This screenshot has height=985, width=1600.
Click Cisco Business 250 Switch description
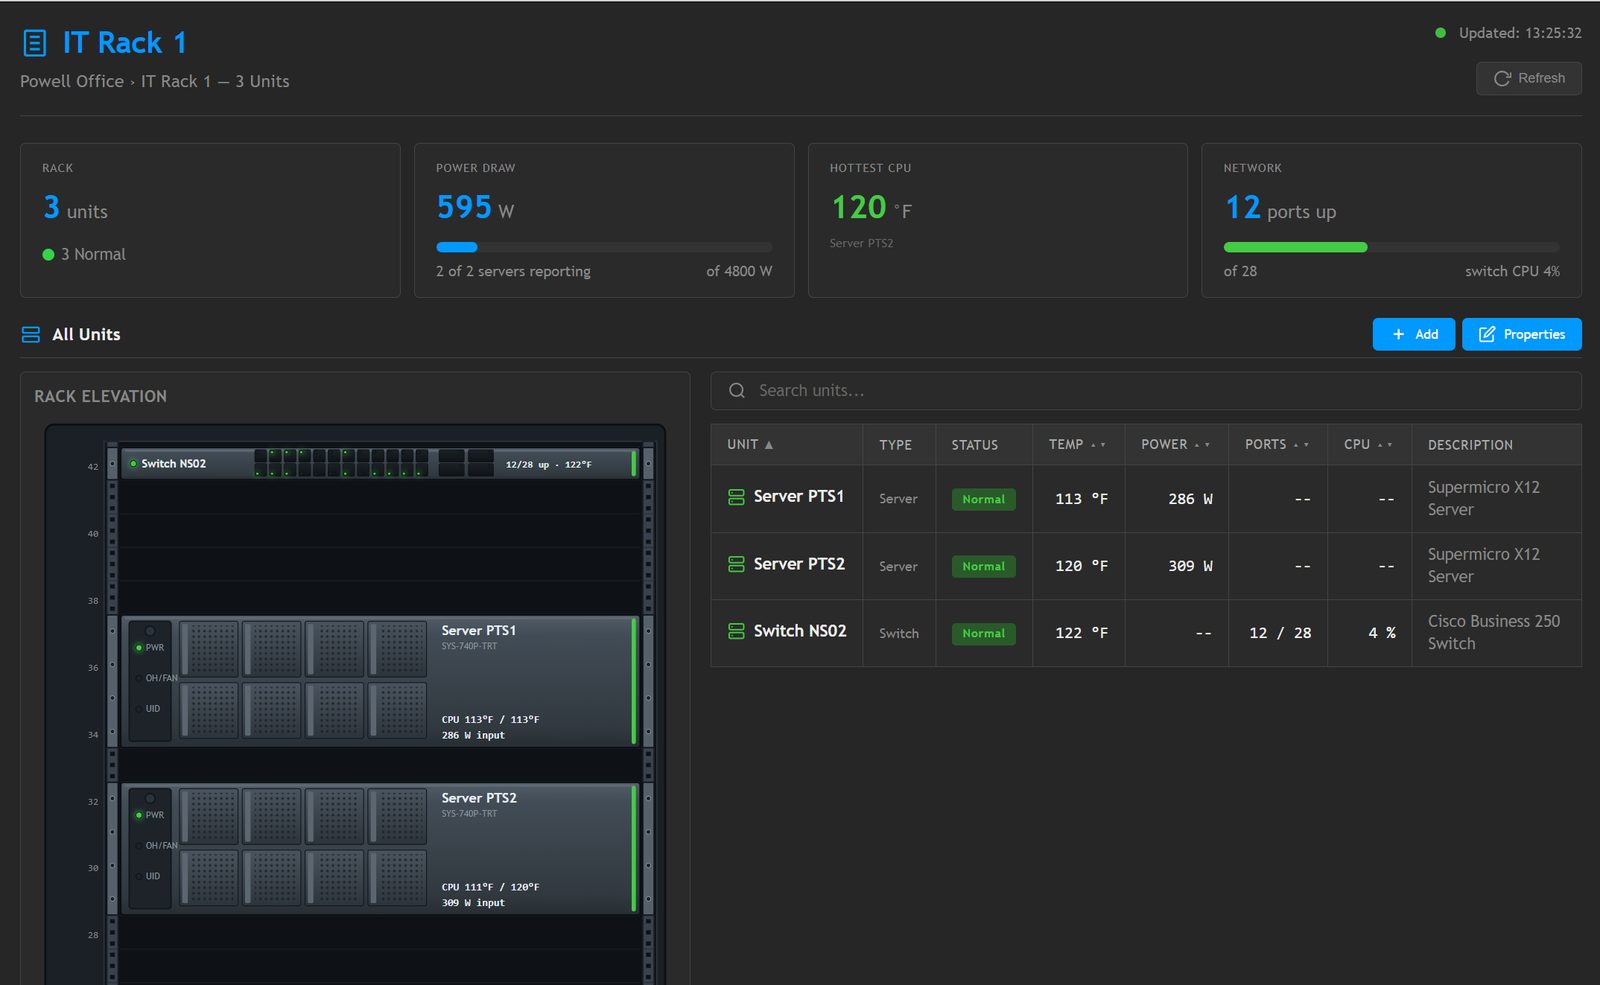tap(1493, 632)
